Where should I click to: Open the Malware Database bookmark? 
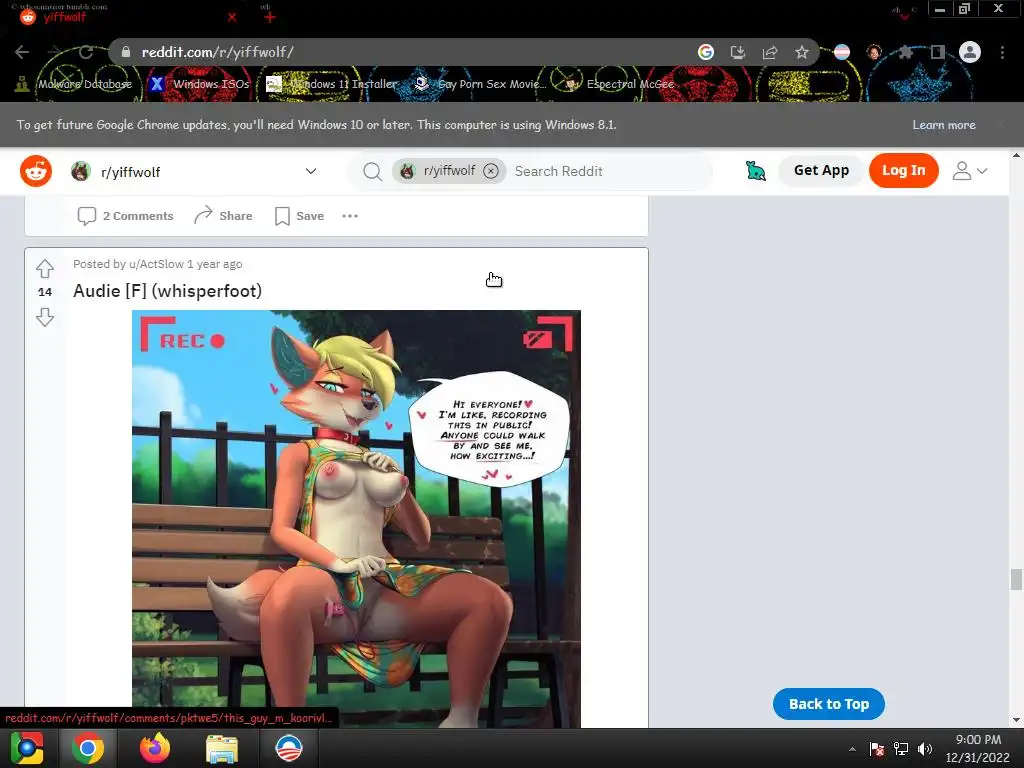pyautogui.click(x=74, y=84)
